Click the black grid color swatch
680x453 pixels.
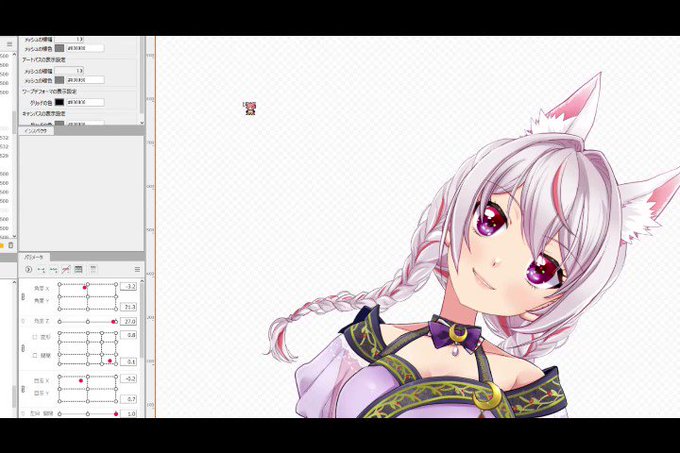click(59, 102)
